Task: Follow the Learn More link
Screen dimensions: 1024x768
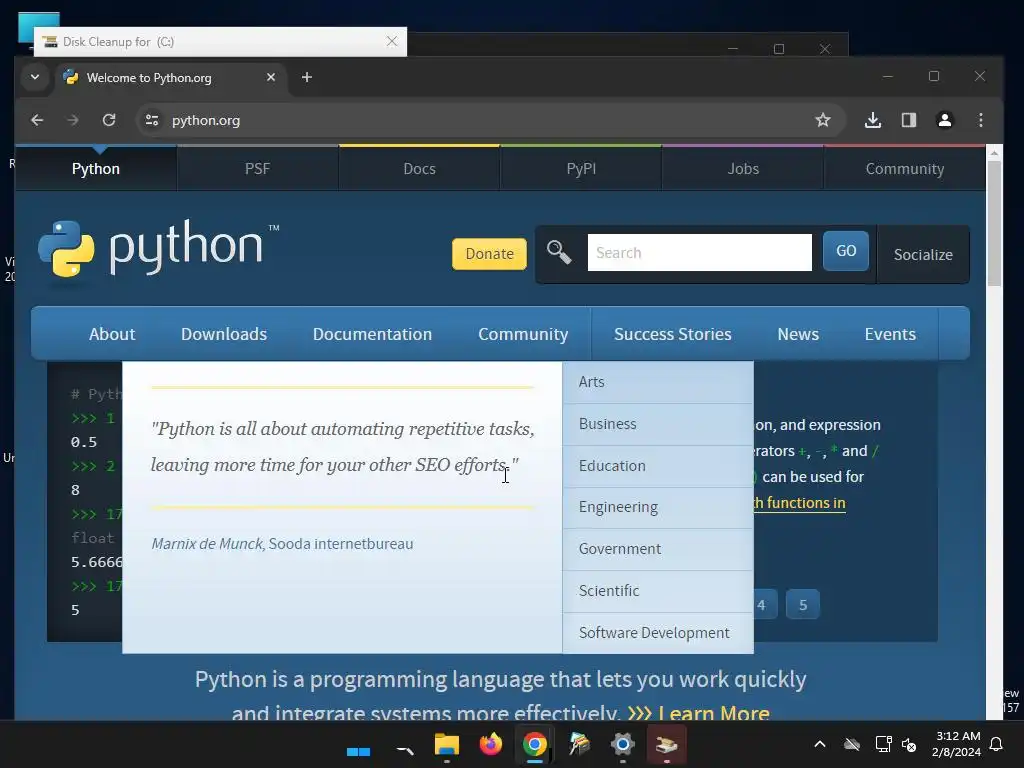Action: point(714,712)
